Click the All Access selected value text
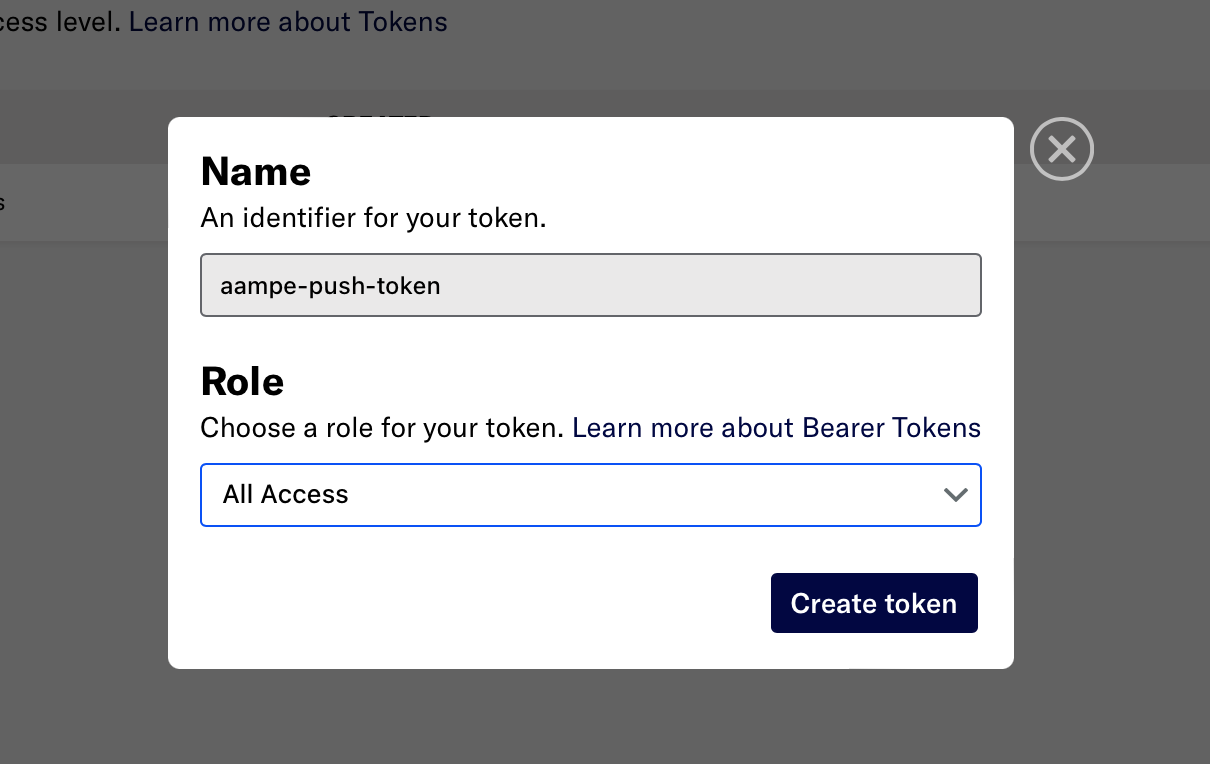This screenshot has width=1210, height=764. 285,495
